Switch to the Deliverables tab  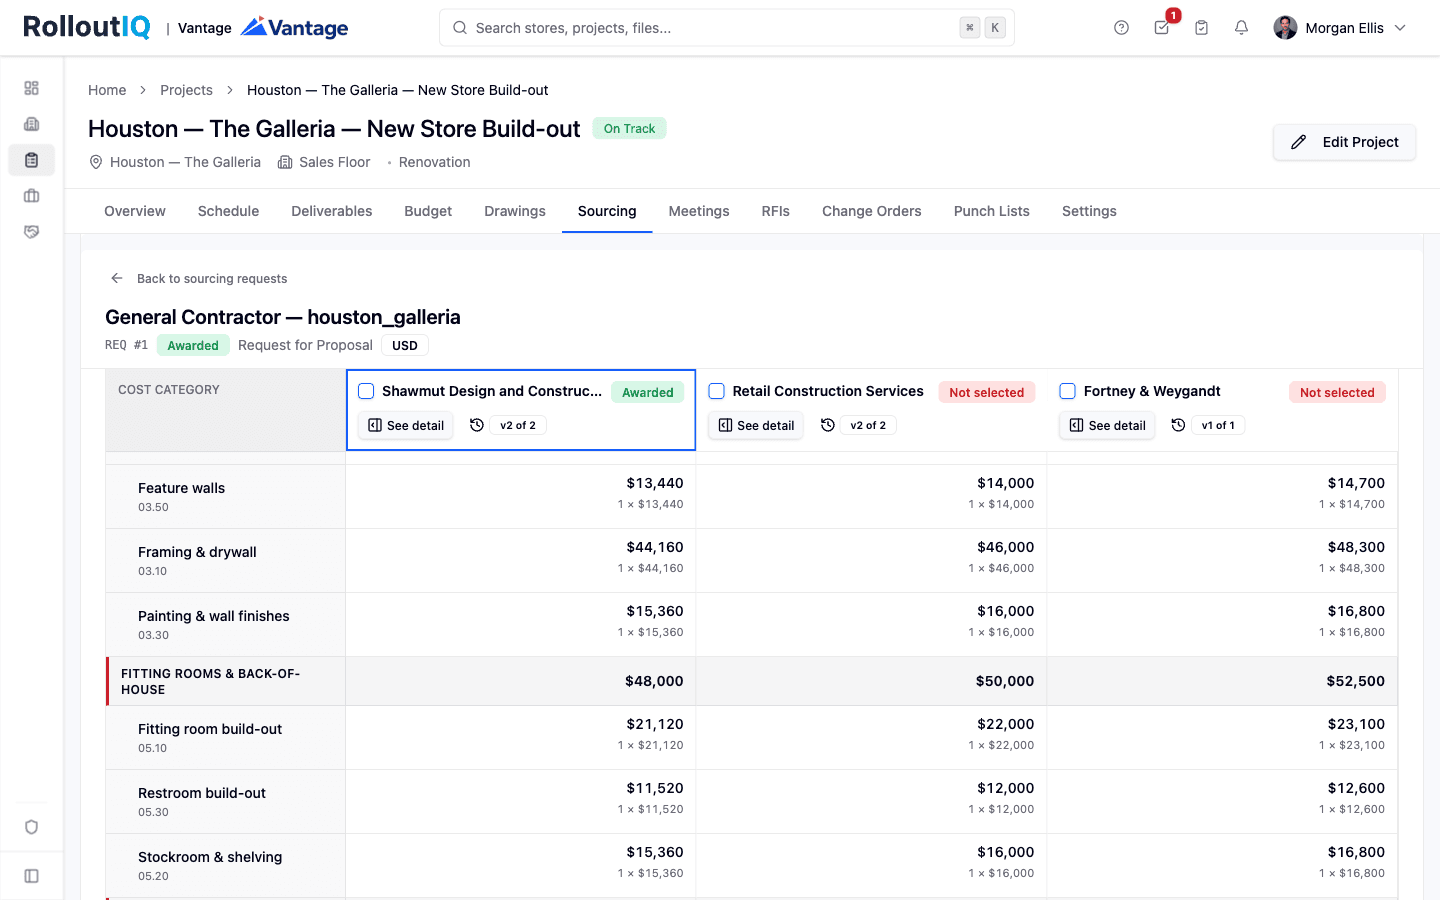pyautogui.click(x=332, y=211)
